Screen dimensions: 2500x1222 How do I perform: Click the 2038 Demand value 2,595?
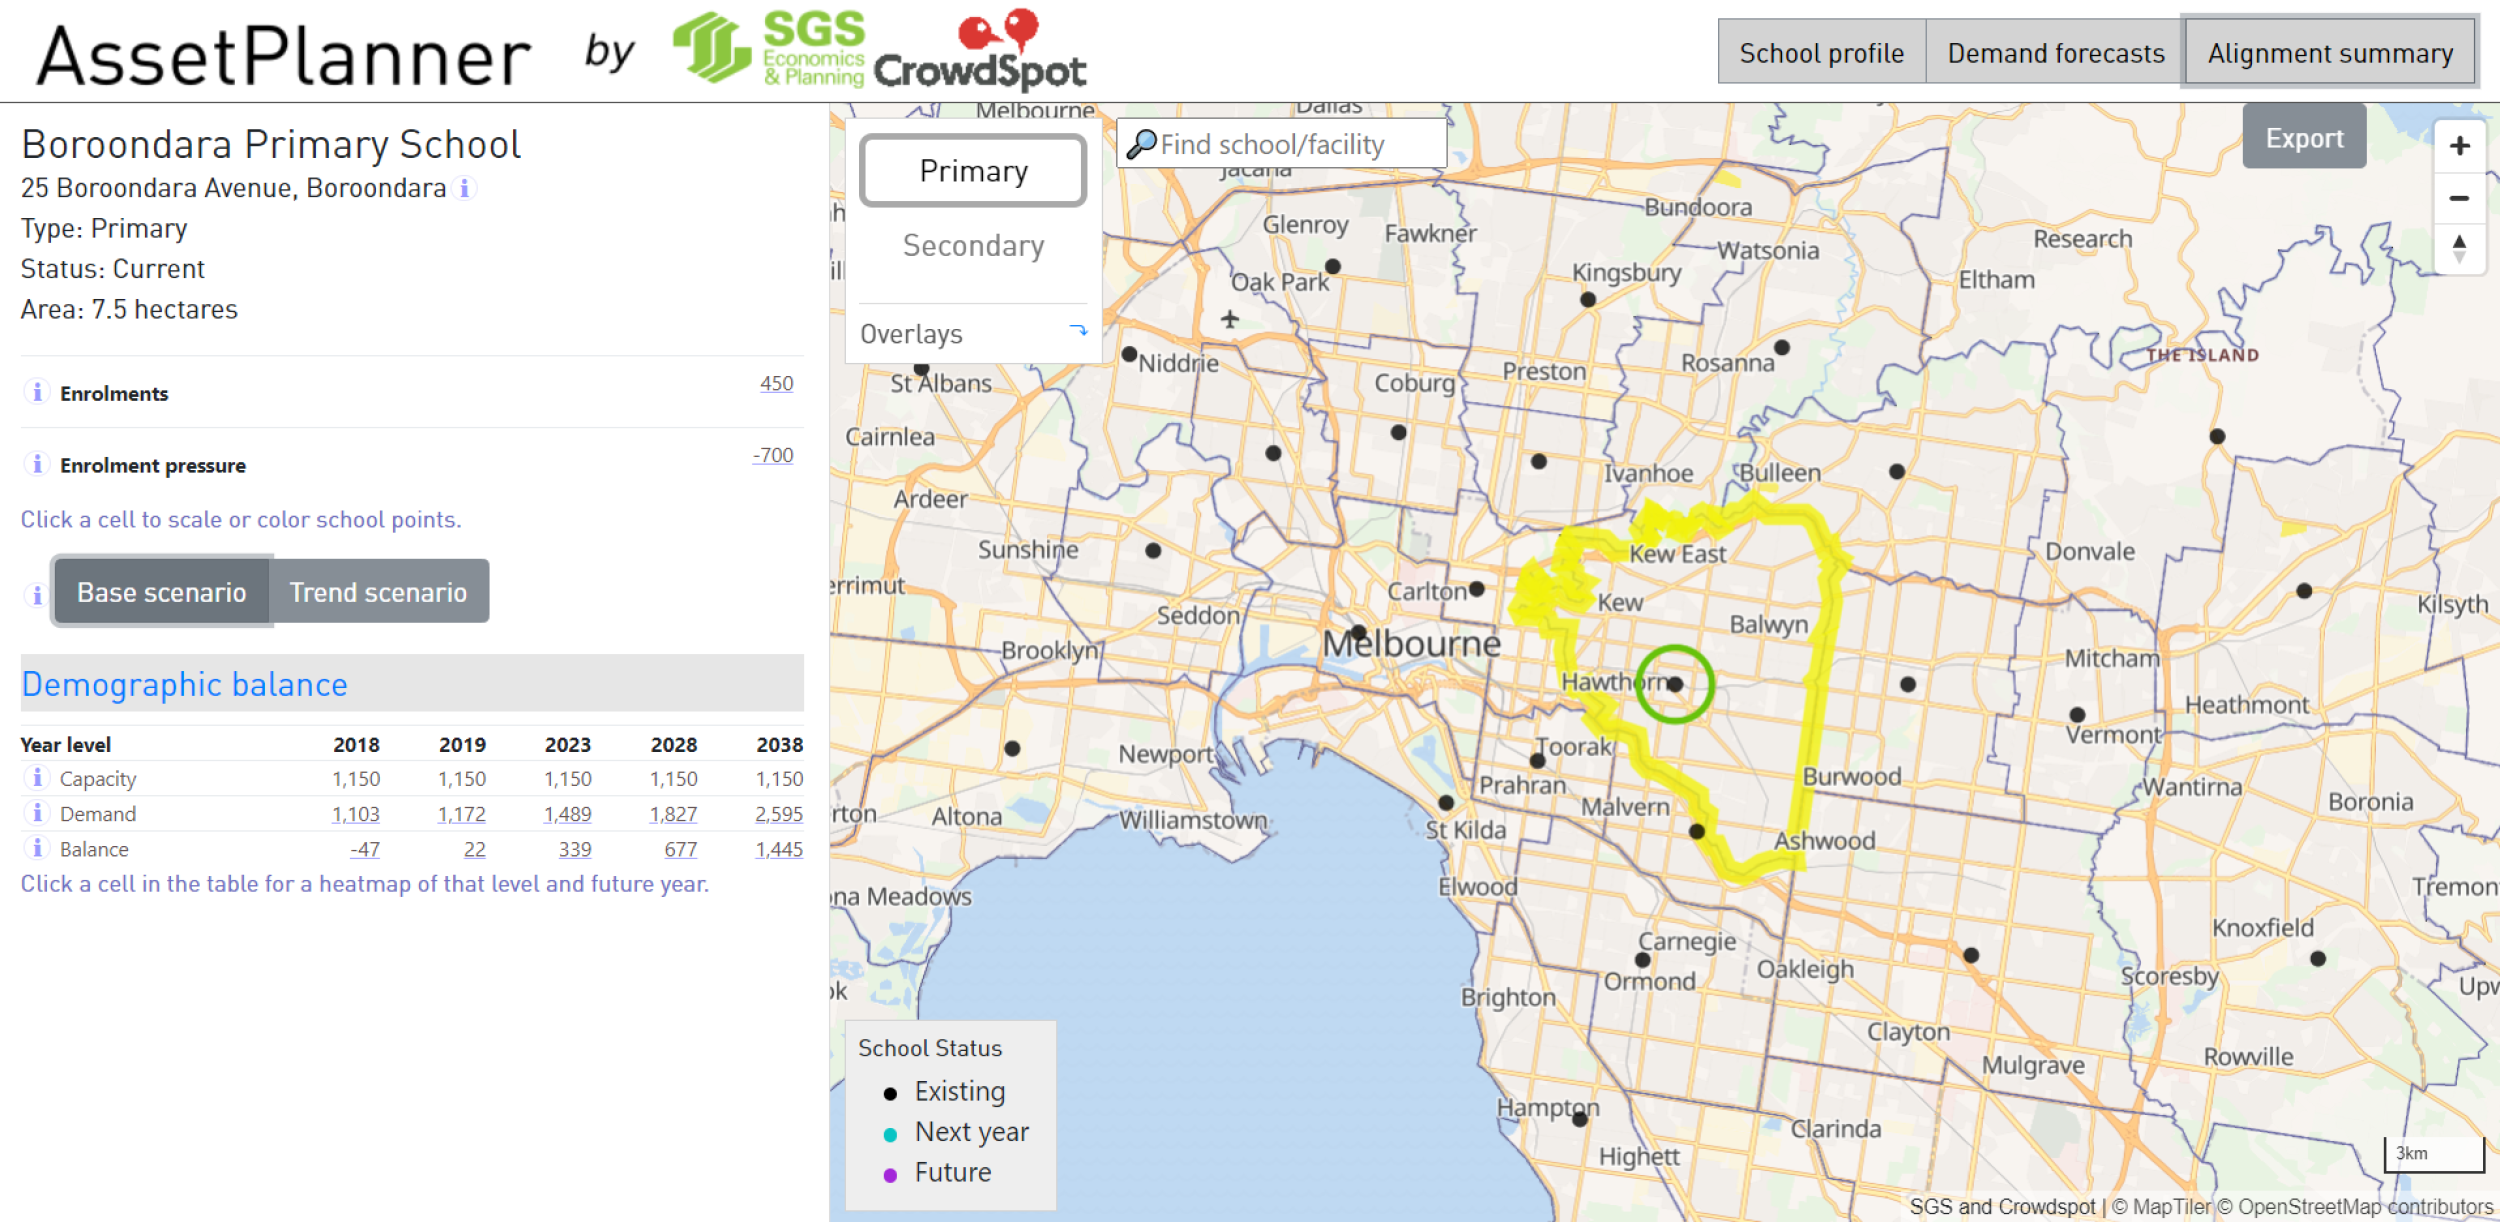[780, 813]
